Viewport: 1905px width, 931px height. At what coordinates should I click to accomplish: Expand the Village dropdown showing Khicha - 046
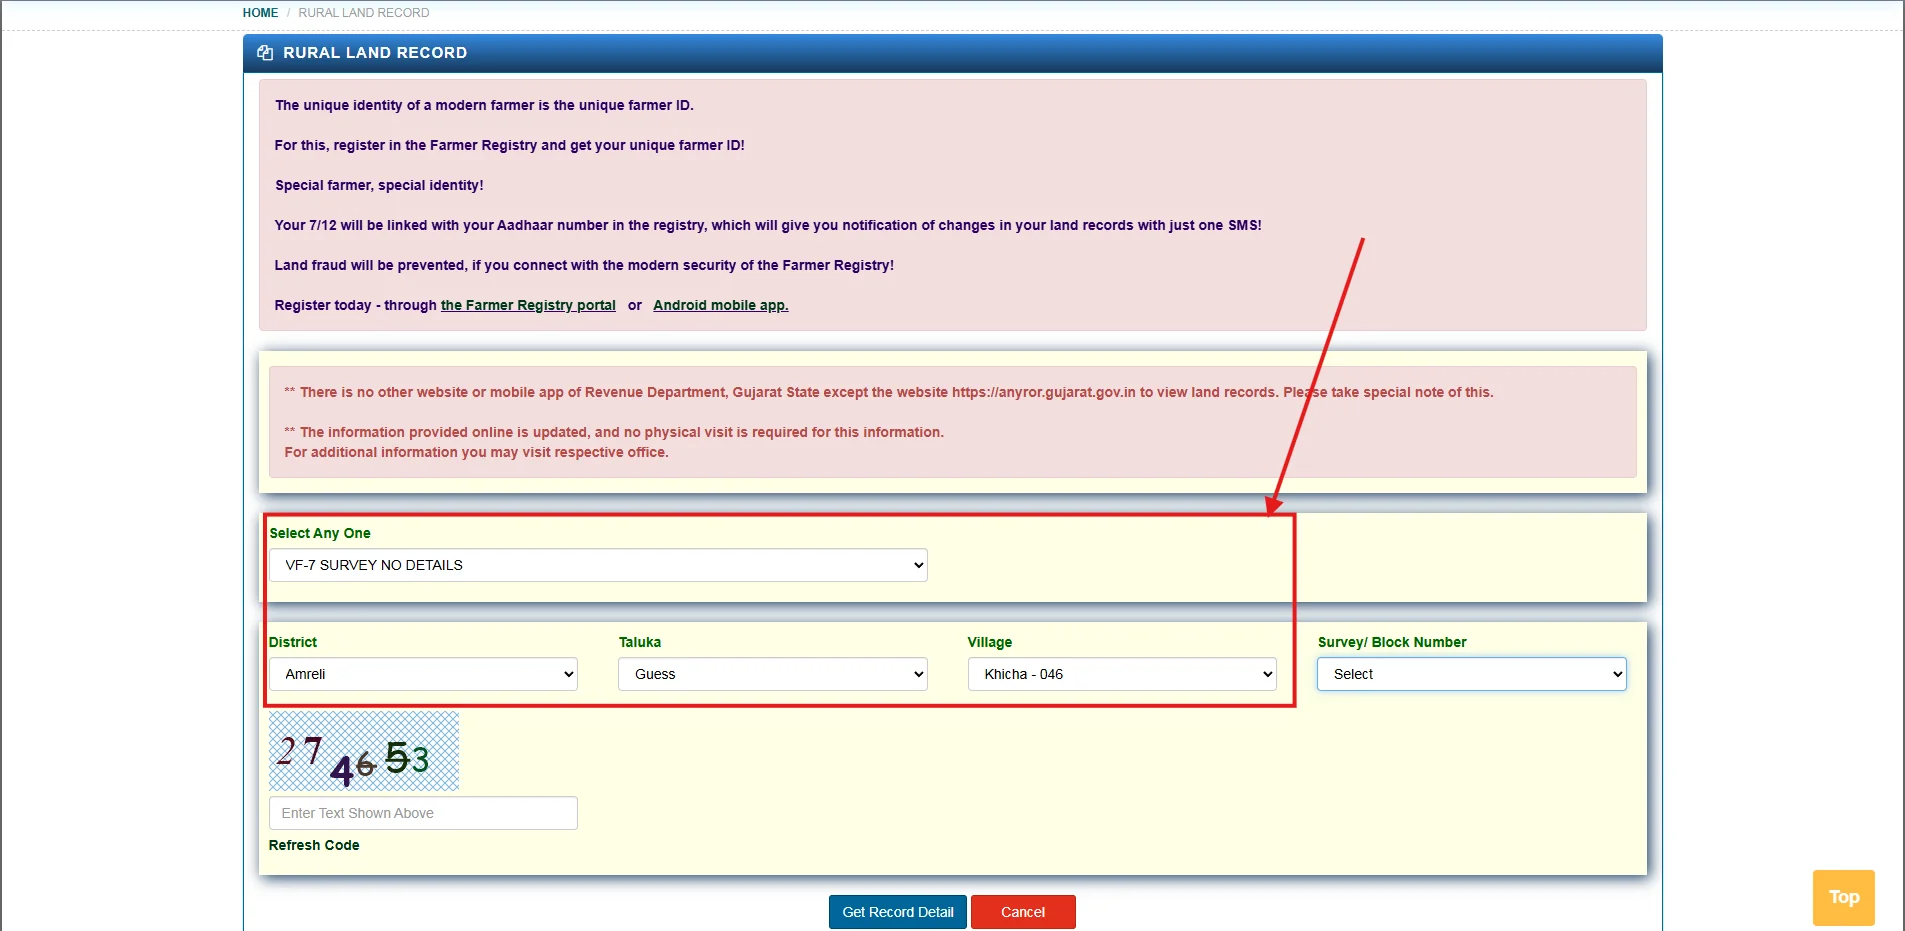[x=1121, y=674]
